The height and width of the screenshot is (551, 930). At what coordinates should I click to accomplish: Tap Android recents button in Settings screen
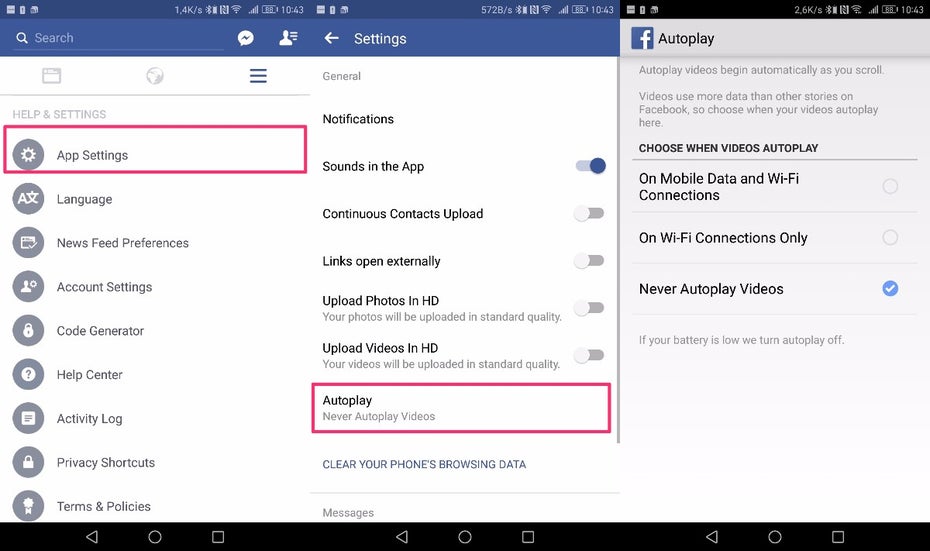click(x=528, y=537)
